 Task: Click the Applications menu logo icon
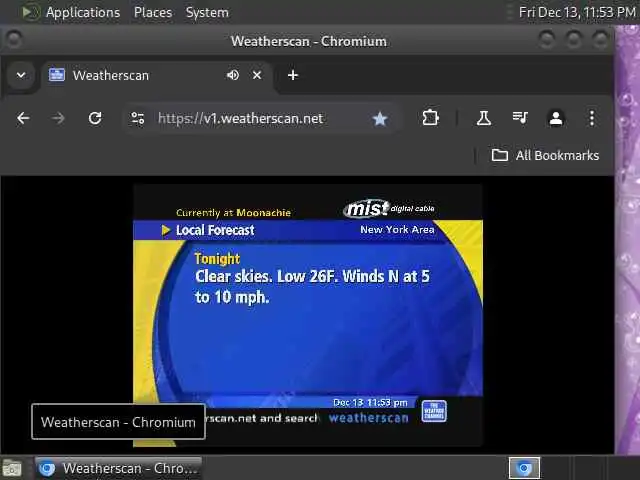[x=31, y=12]
